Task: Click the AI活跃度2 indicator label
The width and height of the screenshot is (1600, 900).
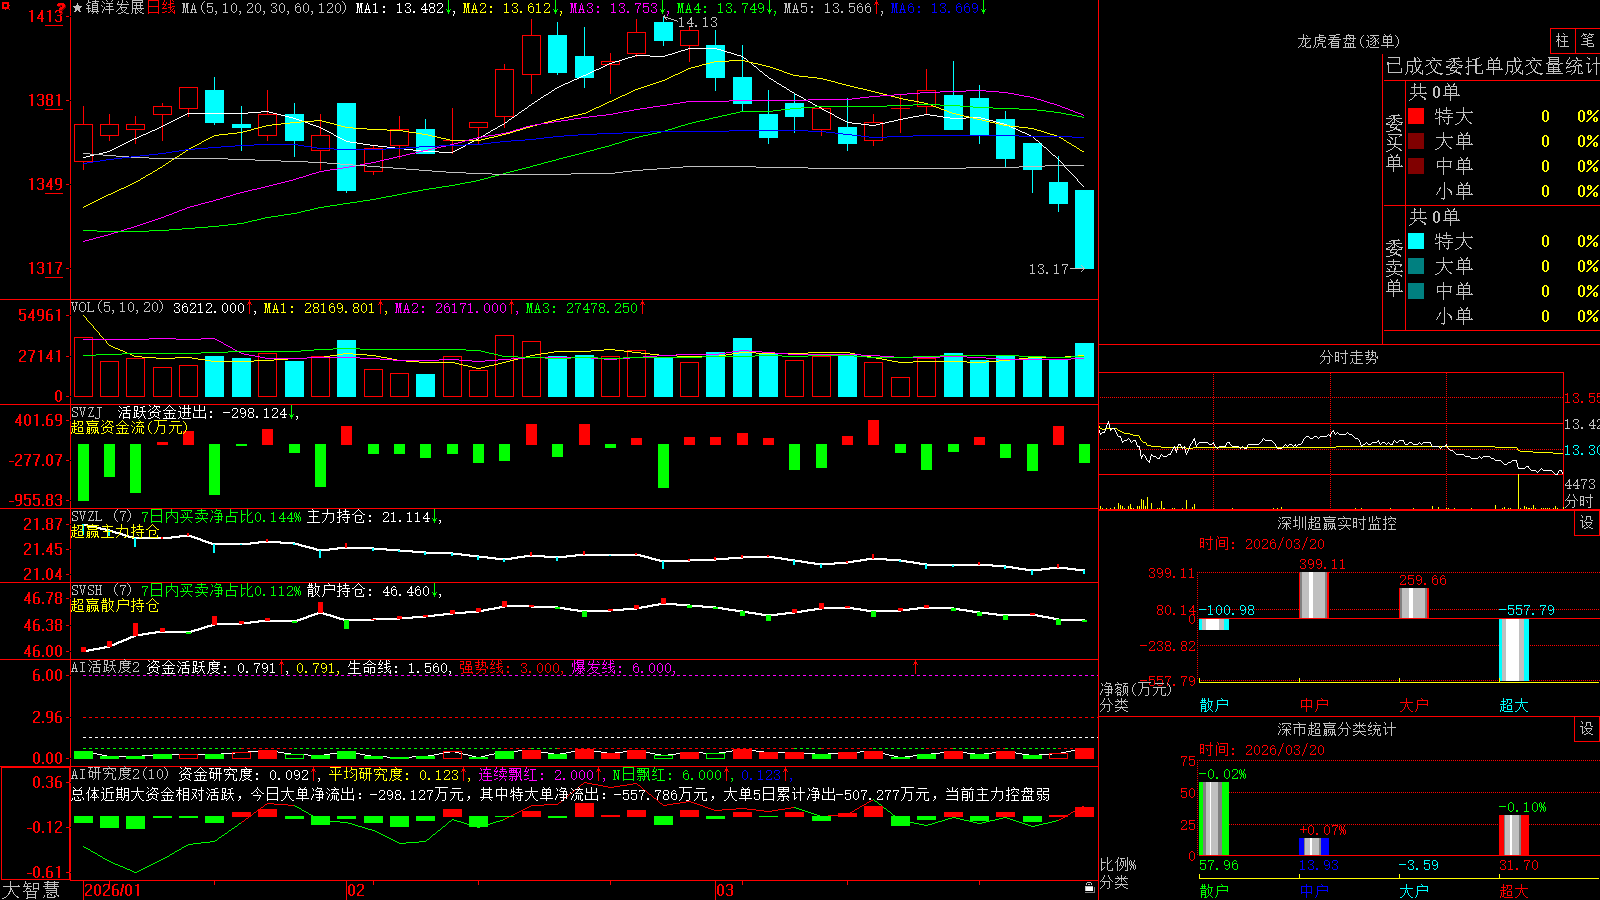Action: pos(106,667)
